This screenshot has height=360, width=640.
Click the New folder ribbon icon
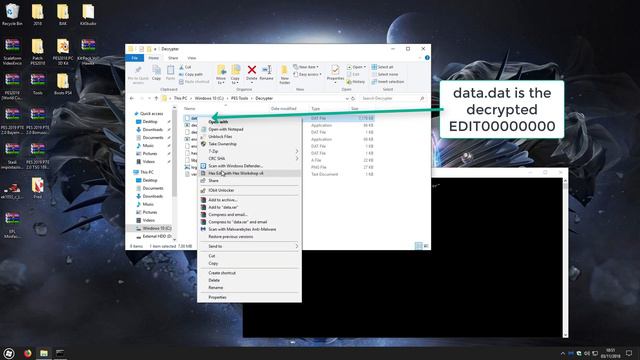point(284,74)
